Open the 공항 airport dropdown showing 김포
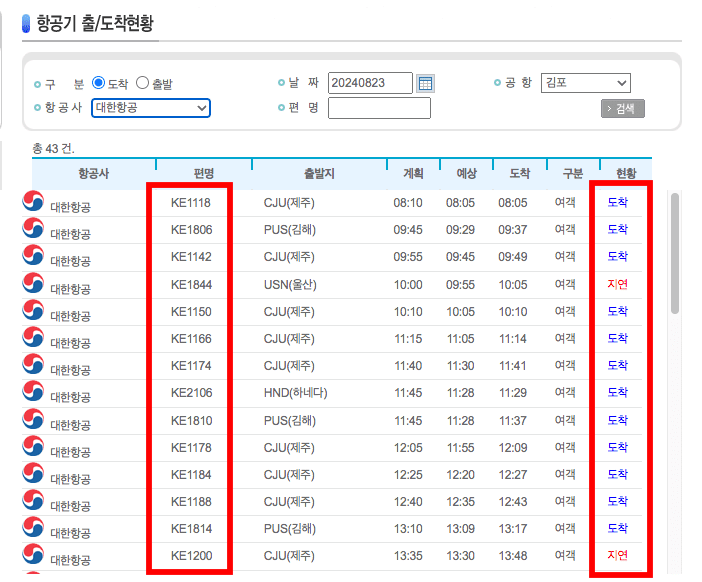 586,83
